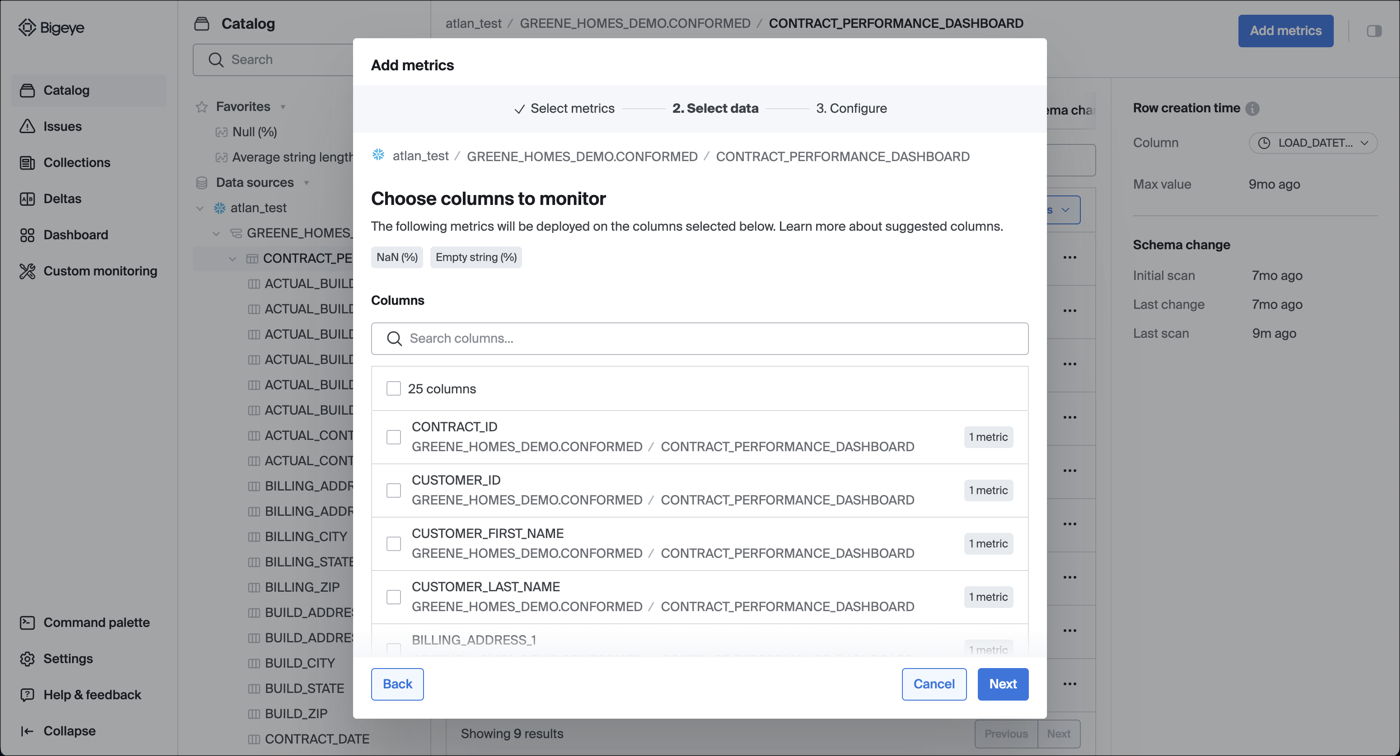This screenshot has height=756, width=1400.
Task: Check the CUSTOMER_FIRST_NAME column checkbox
Action: point(394,544)
